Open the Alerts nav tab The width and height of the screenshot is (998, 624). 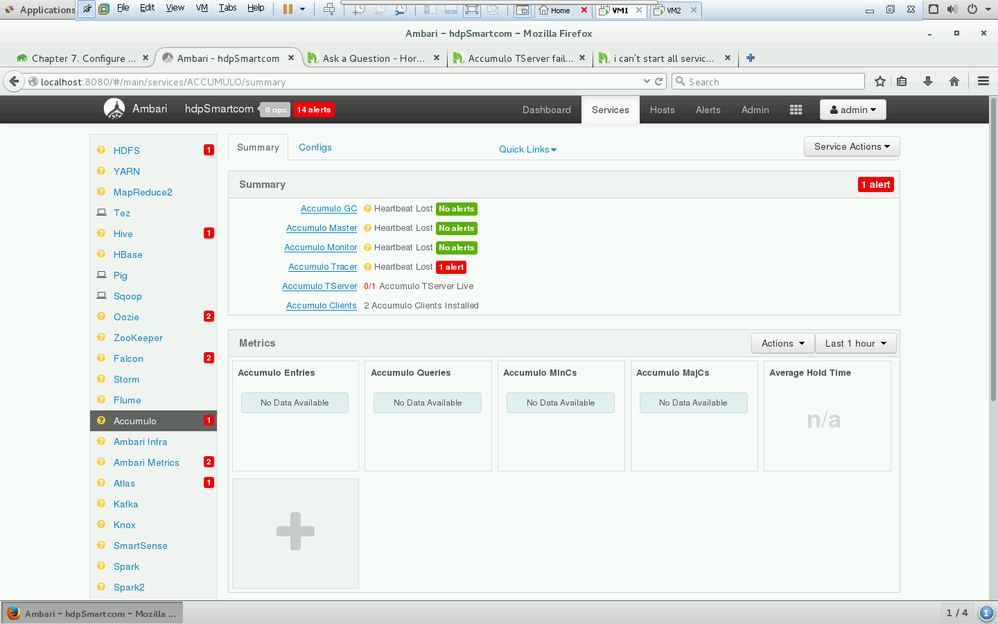[708, 110]
